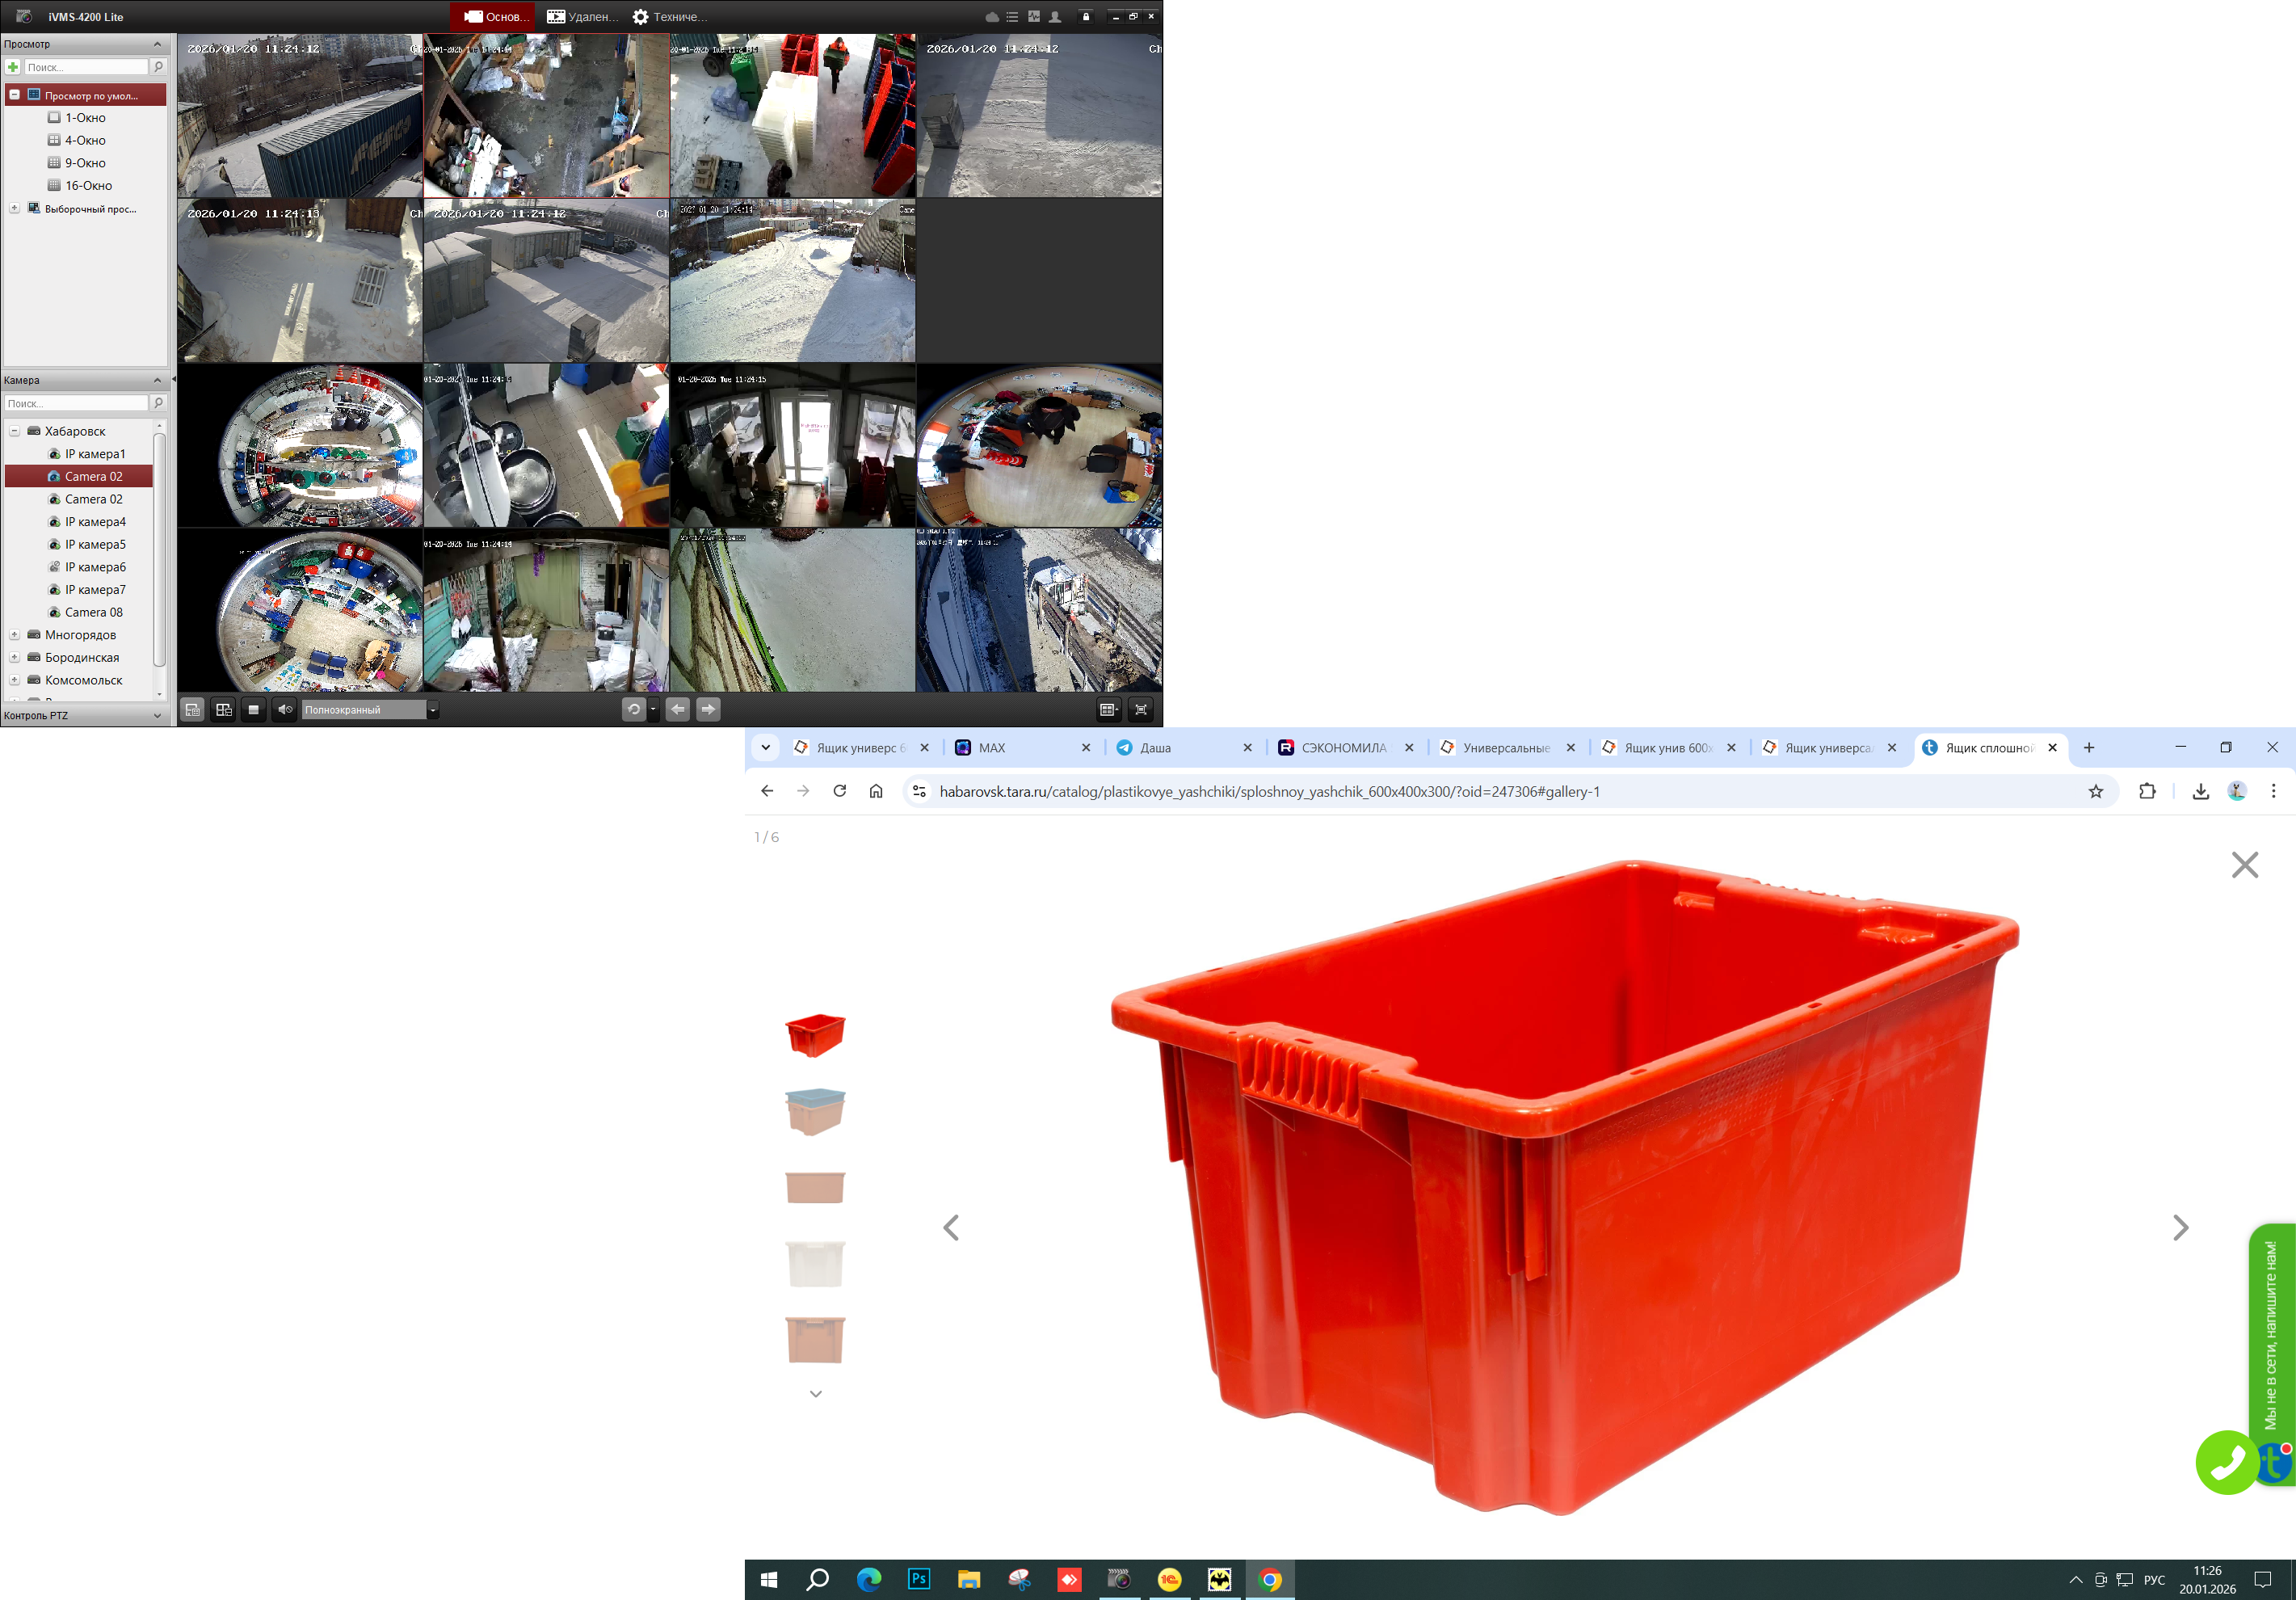Show next product gallery image arrow
Viewport: 2296px width, 1600px height.
click(x=2180, y=1227)
